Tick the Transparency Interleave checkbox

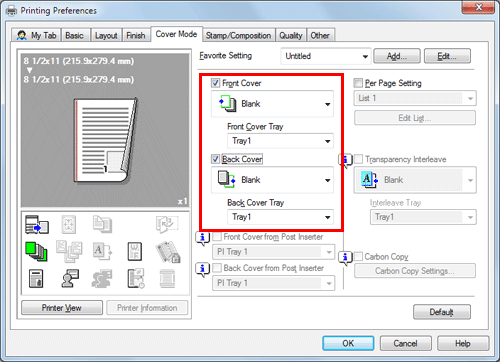coord(358,159)
